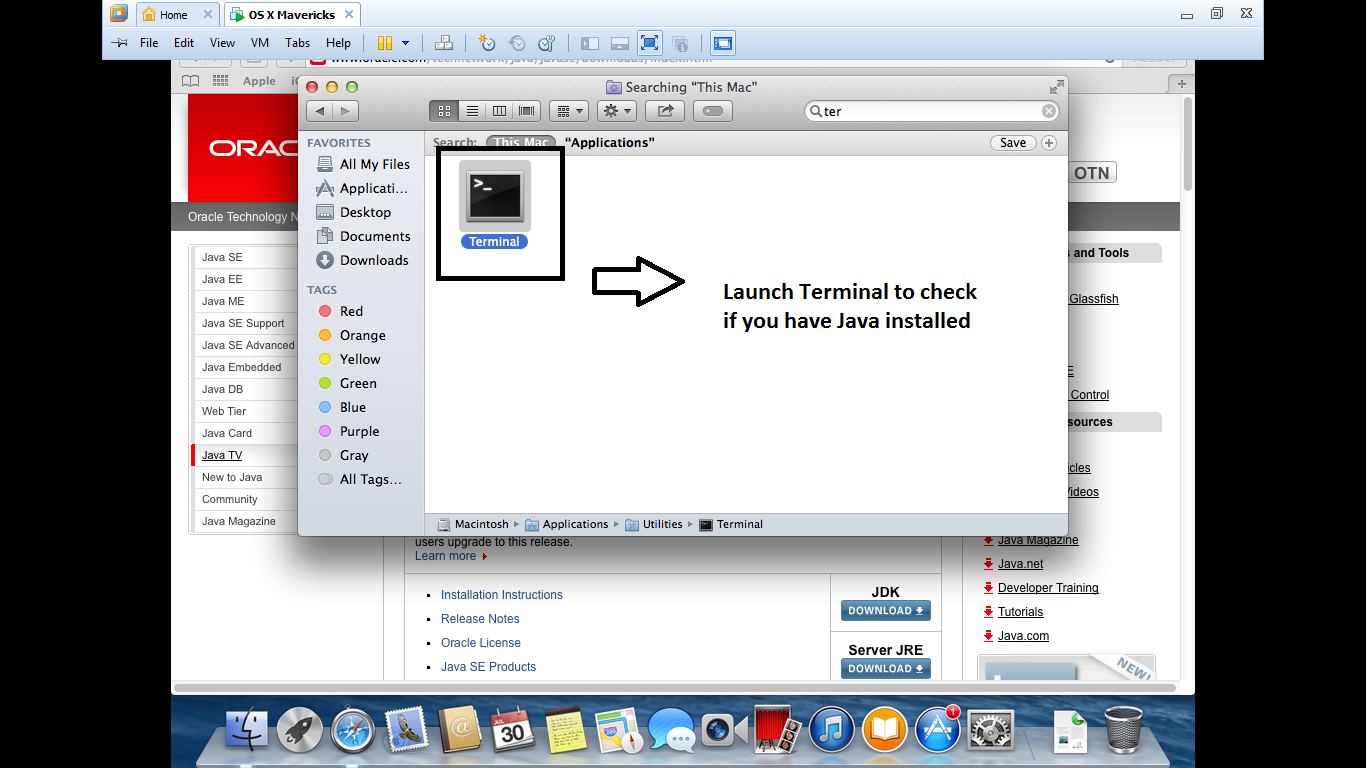Open the VMware Help menu

[338, 43]
